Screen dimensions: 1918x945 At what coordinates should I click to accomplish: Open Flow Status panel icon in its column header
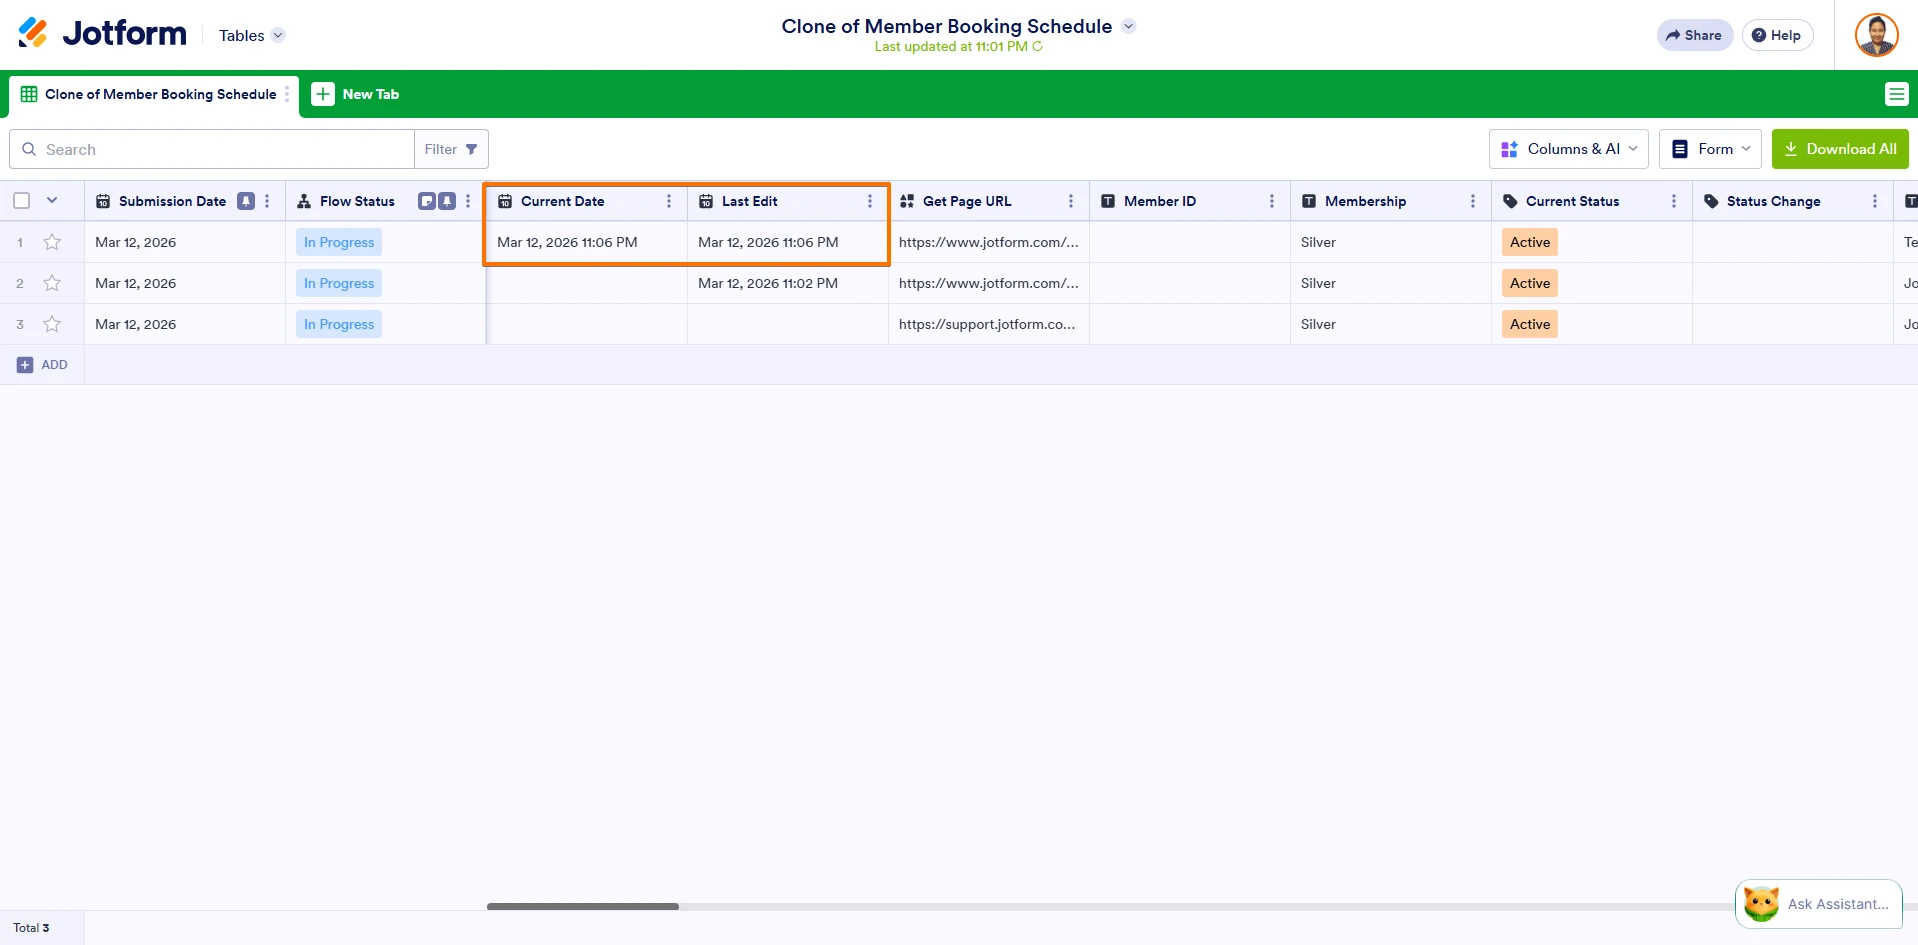click(425, 200)
